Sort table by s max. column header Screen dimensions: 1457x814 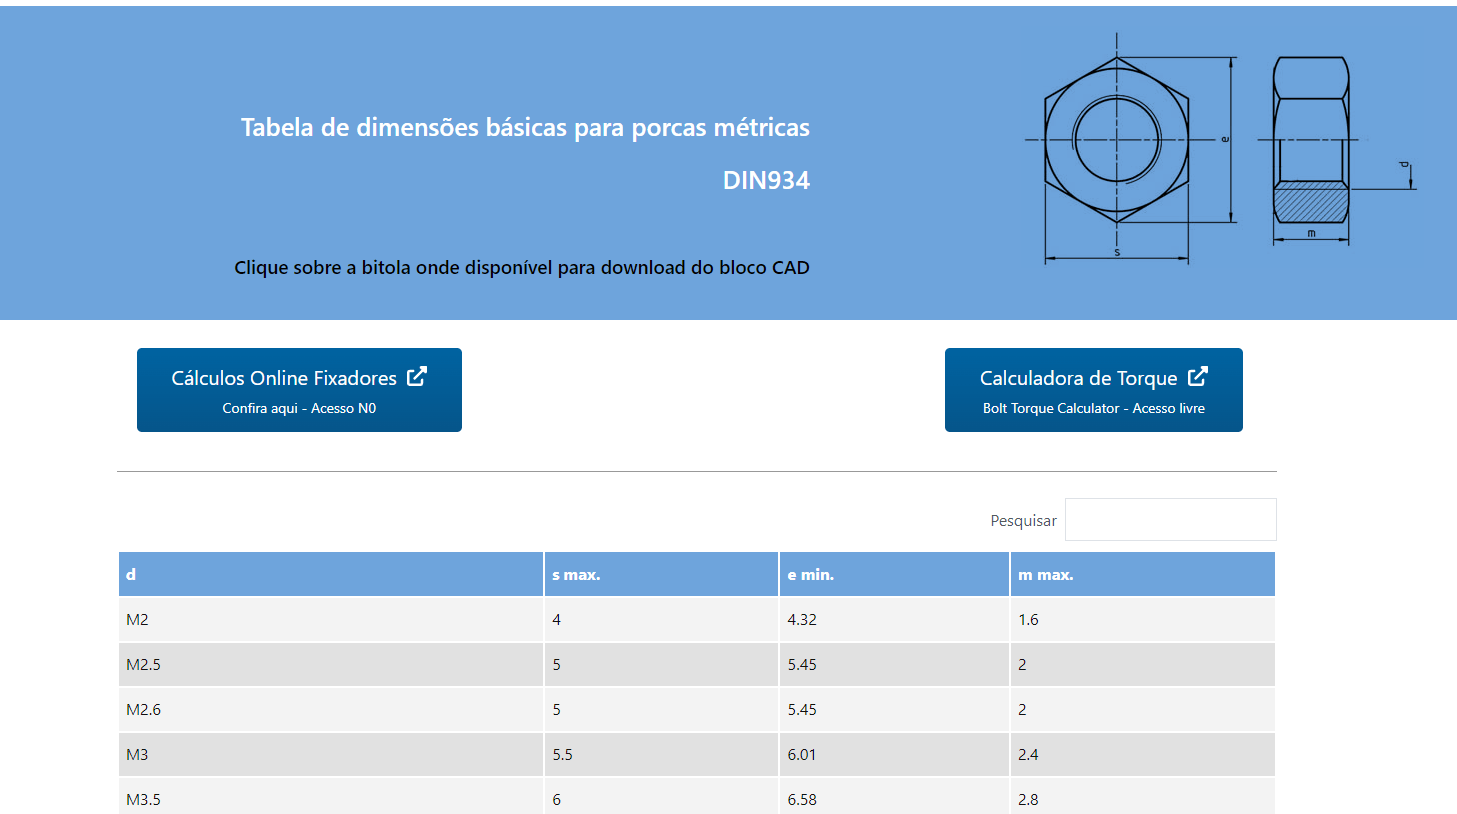pyautogui.click(x=576, y=575)
